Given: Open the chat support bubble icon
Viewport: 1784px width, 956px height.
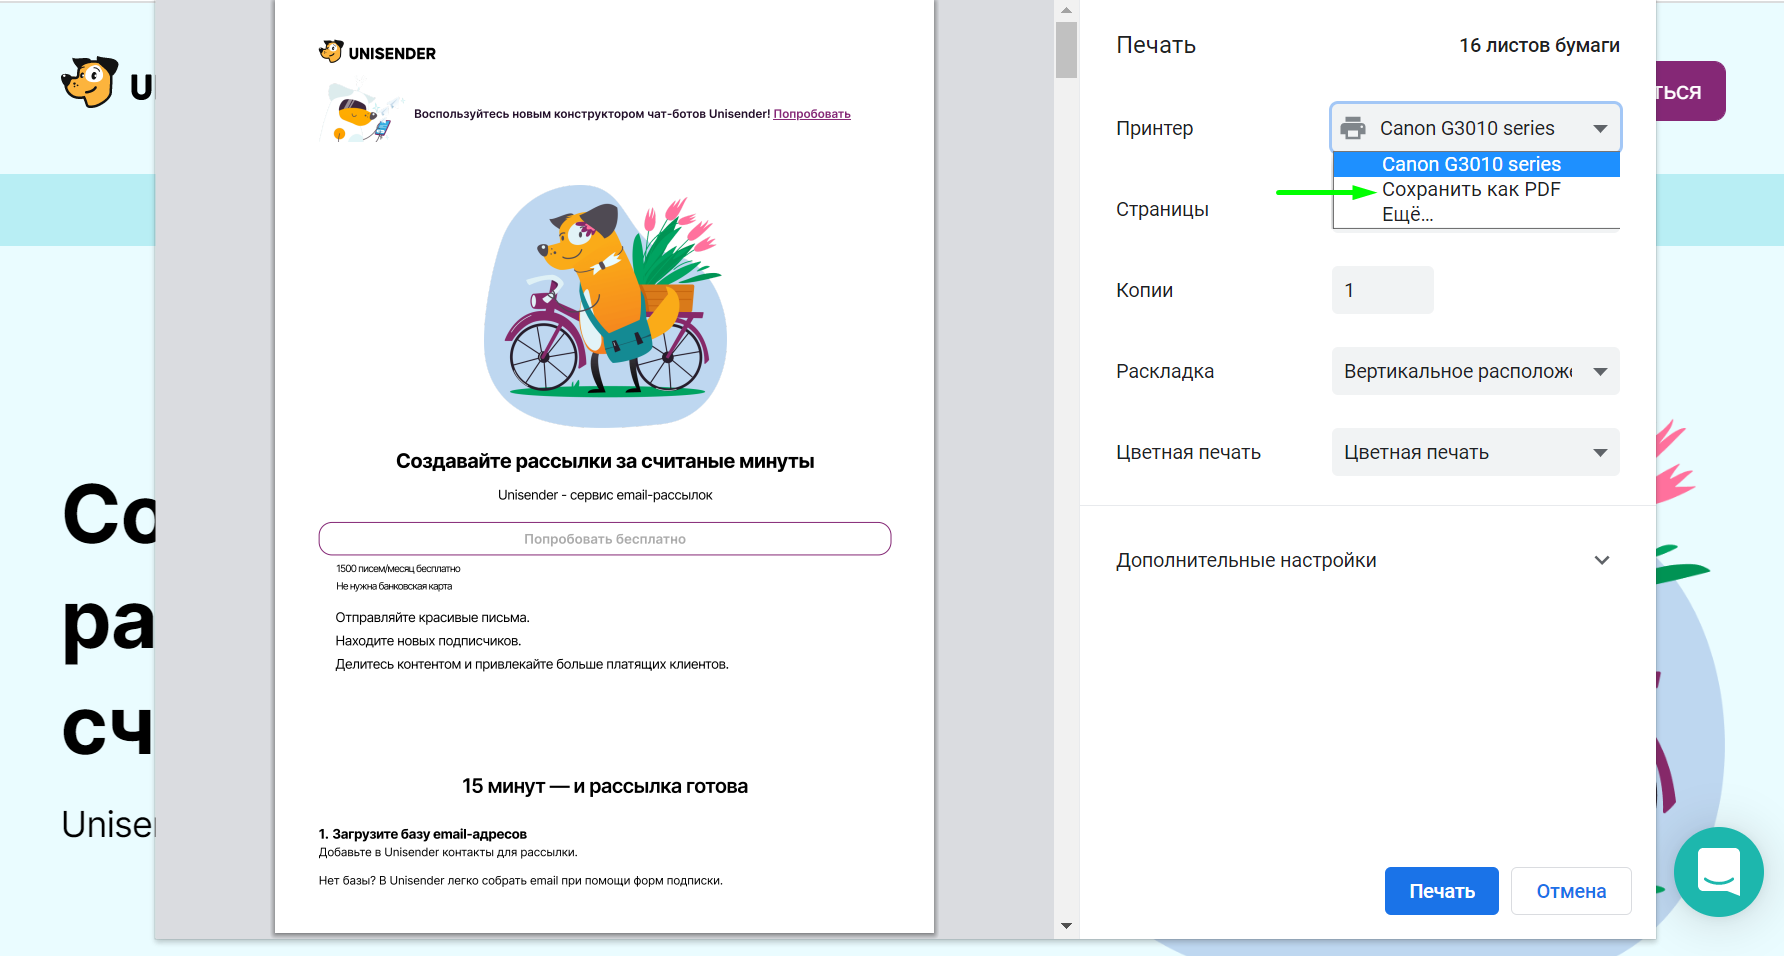Looking at the screenshot, I should (1718, 872).
